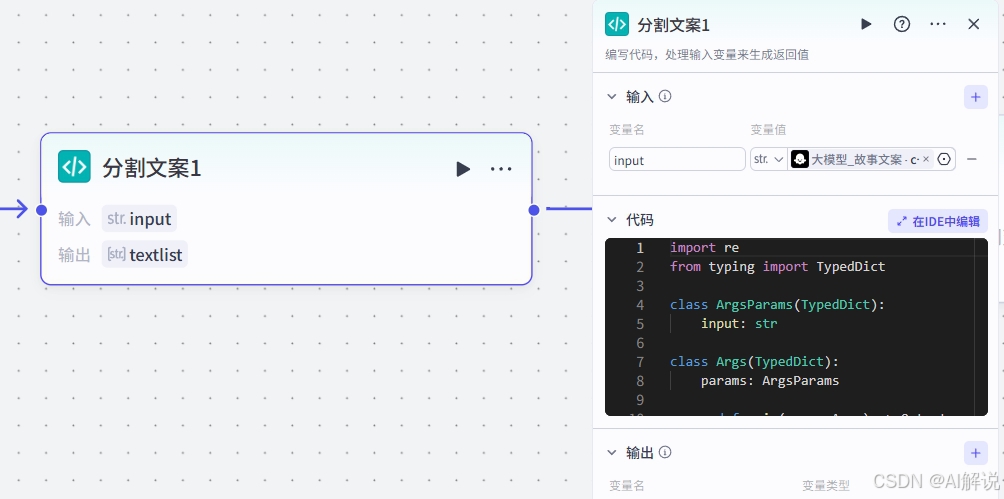Add a new output variable with the plus button
The width and height of the screenshot is (1004, 499).
[x=975, y=454]
